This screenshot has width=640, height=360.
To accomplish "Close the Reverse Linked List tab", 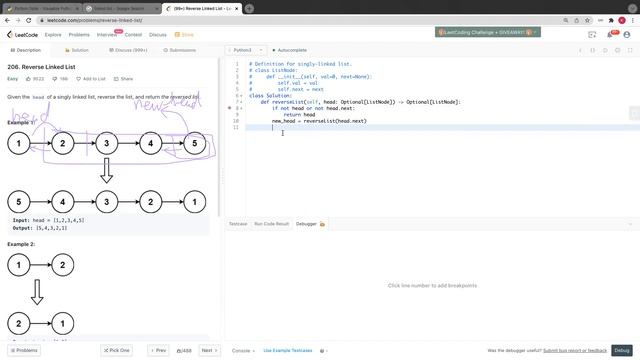I will [236, 9].
